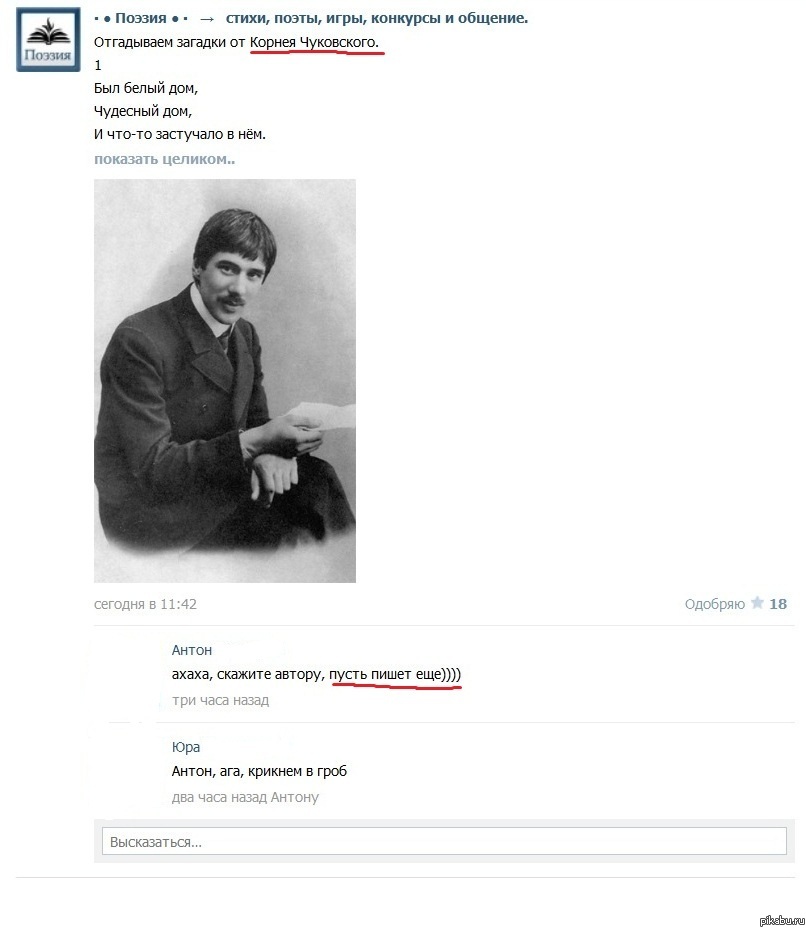Open the black-and-white portrait photo
806x928 pixels.
click(x=225, y=381)
